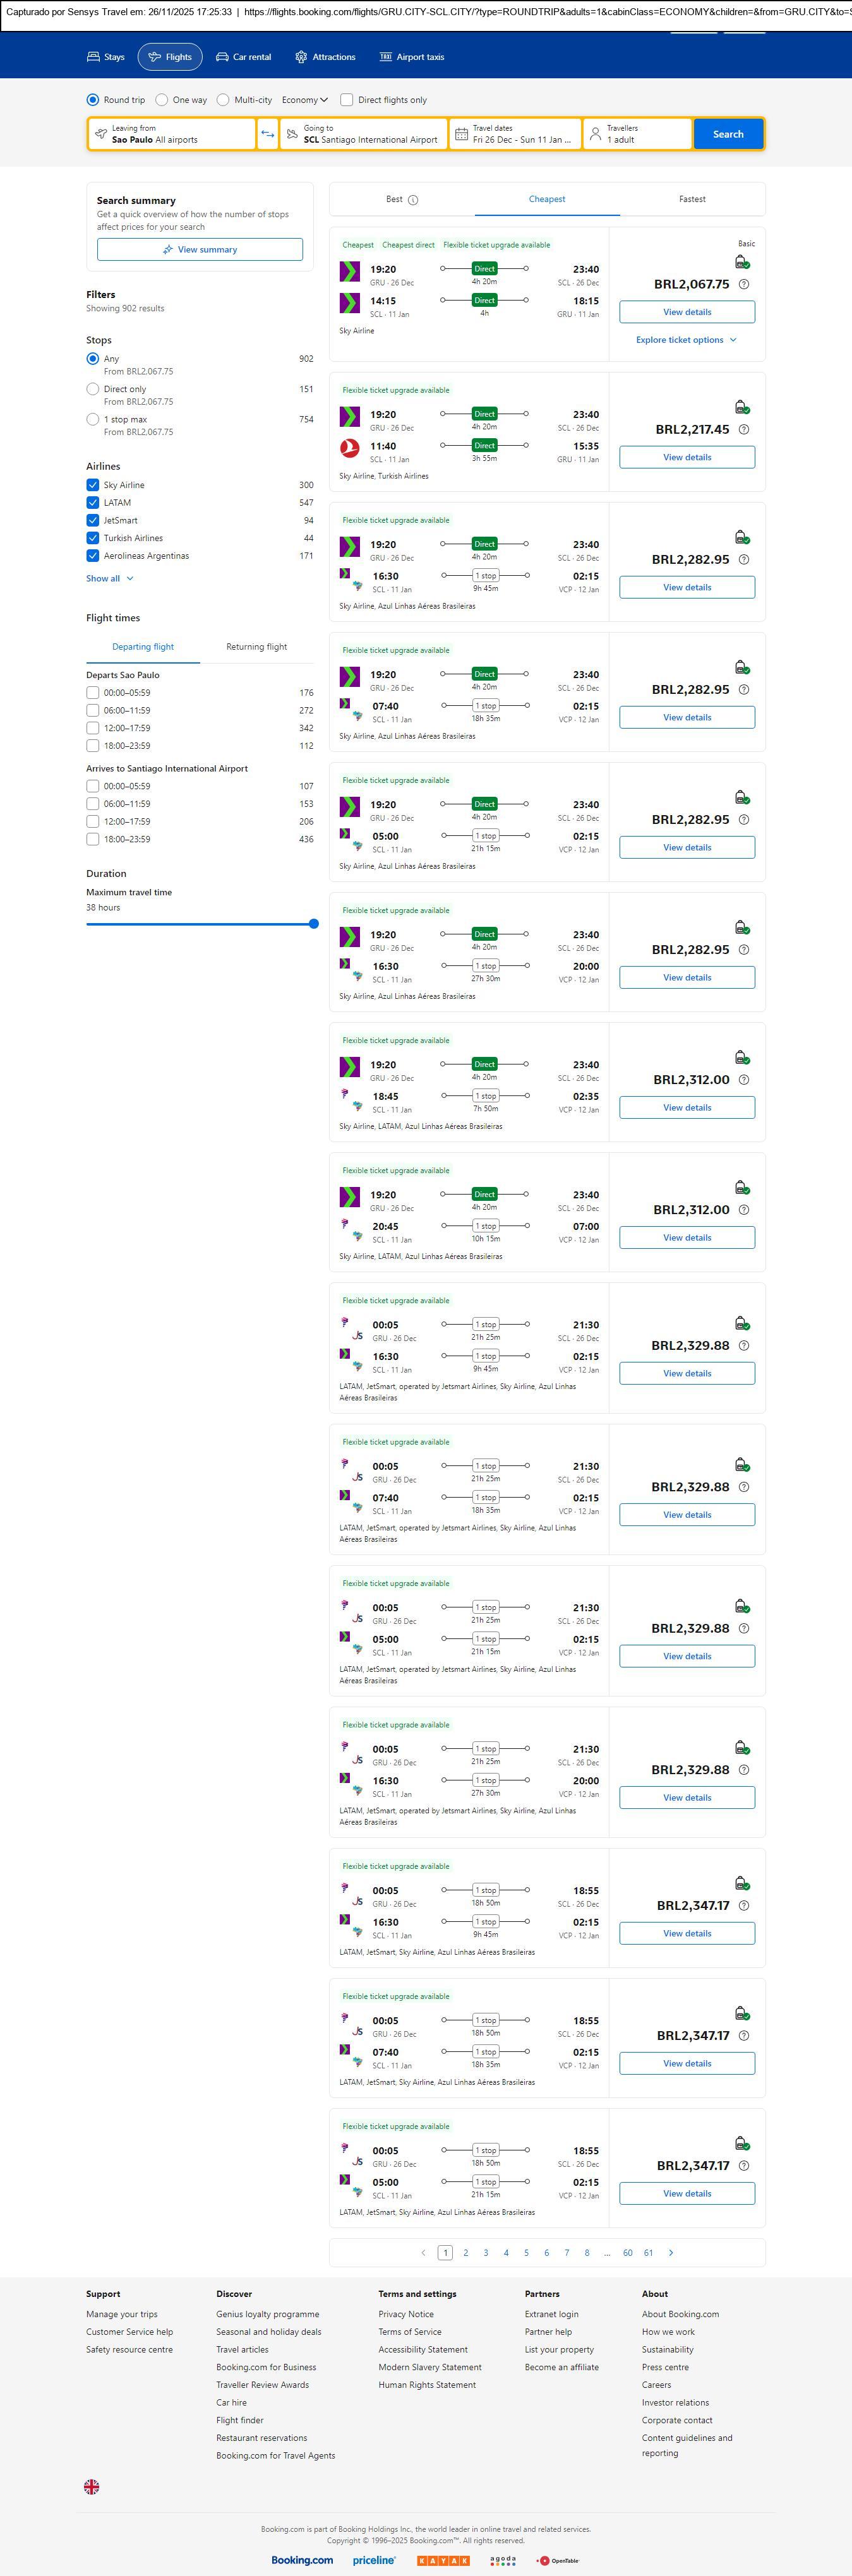This screenshot has width=852, height=2576.
Task: Select the One way radio button
Action: pyautogui.click(x=162, y=100)
